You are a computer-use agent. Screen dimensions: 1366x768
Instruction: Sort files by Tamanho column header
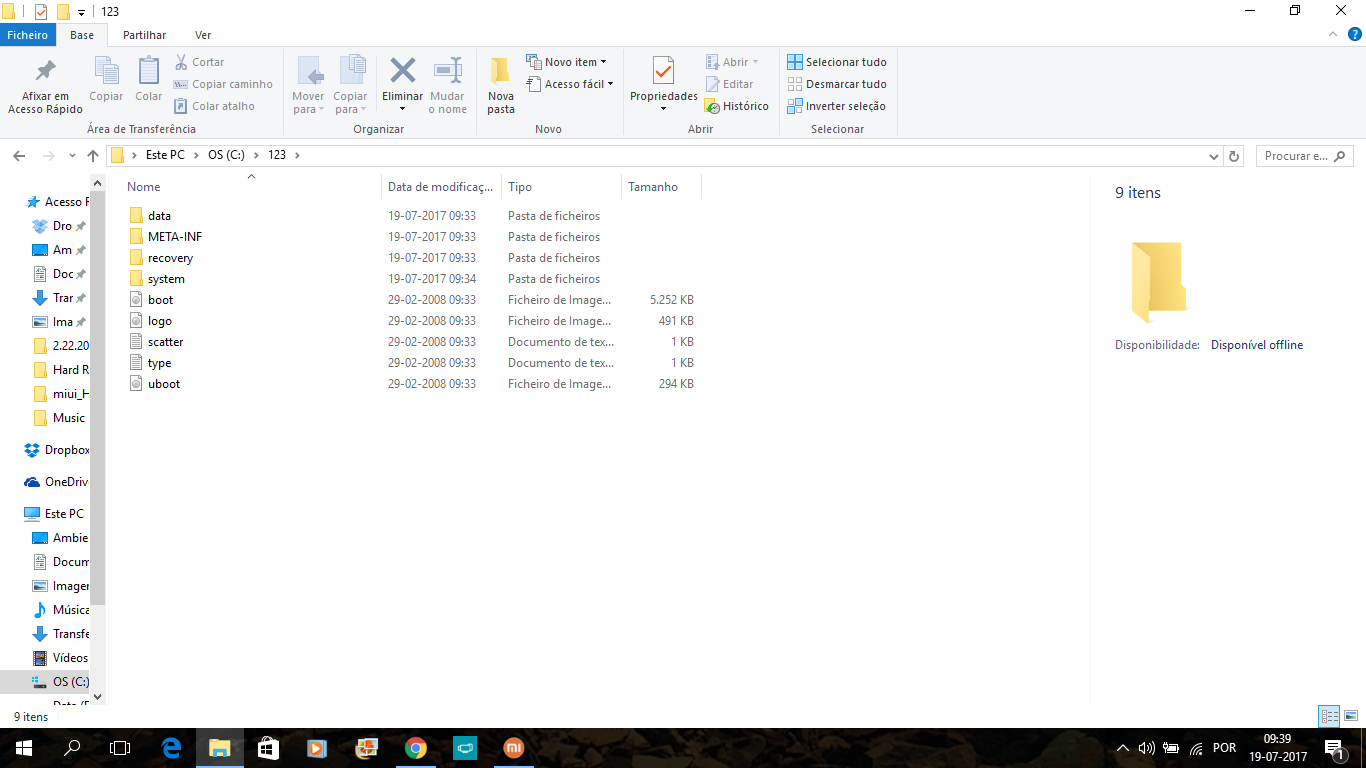[x=653, y=187]
